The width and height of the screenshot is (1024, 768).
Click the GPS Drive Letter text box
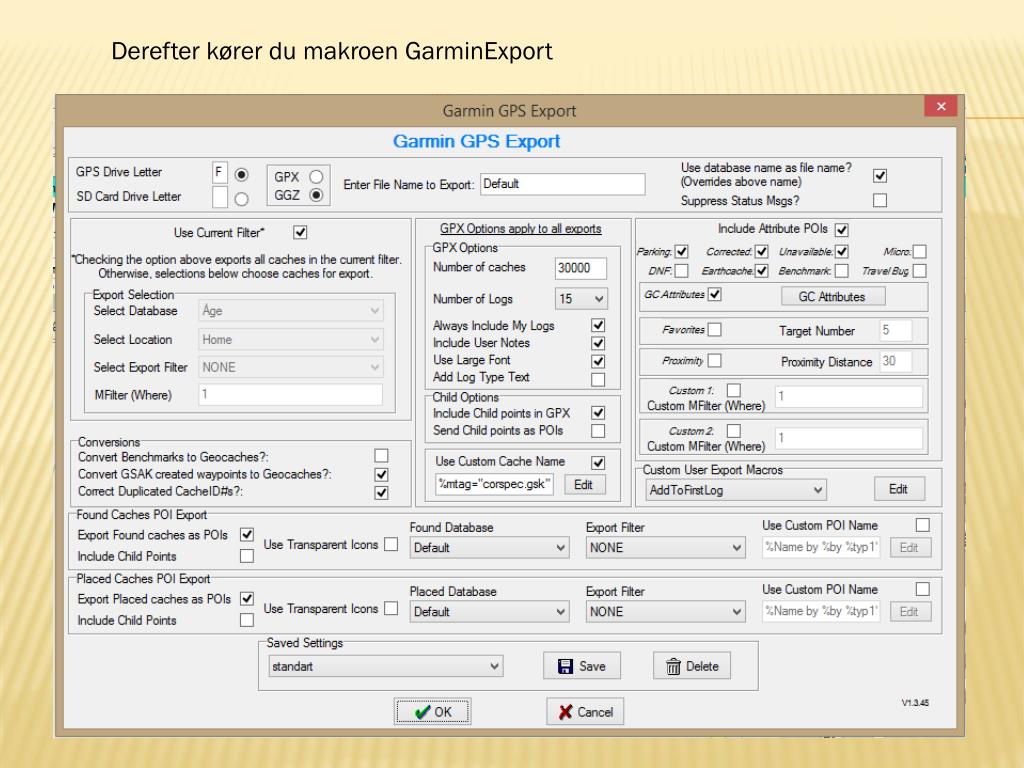point(220,173)
